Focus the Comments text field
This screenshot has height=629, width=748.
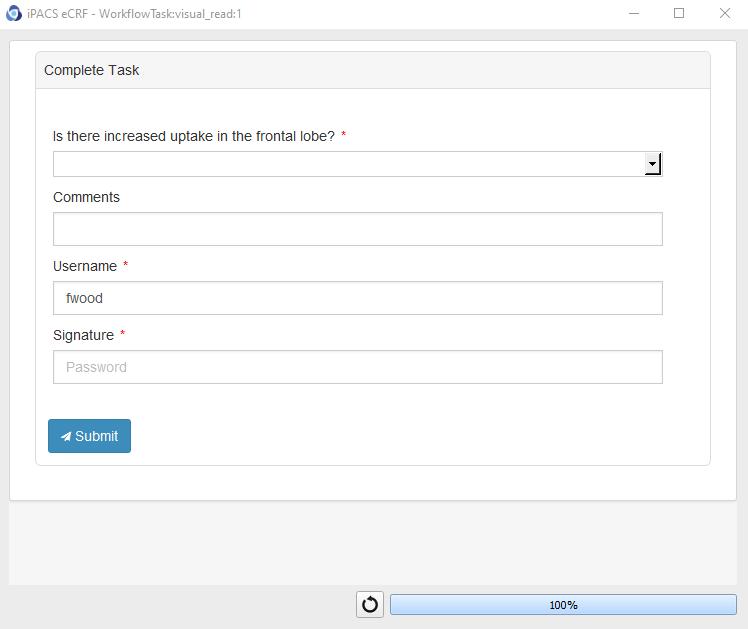[357, 229]
